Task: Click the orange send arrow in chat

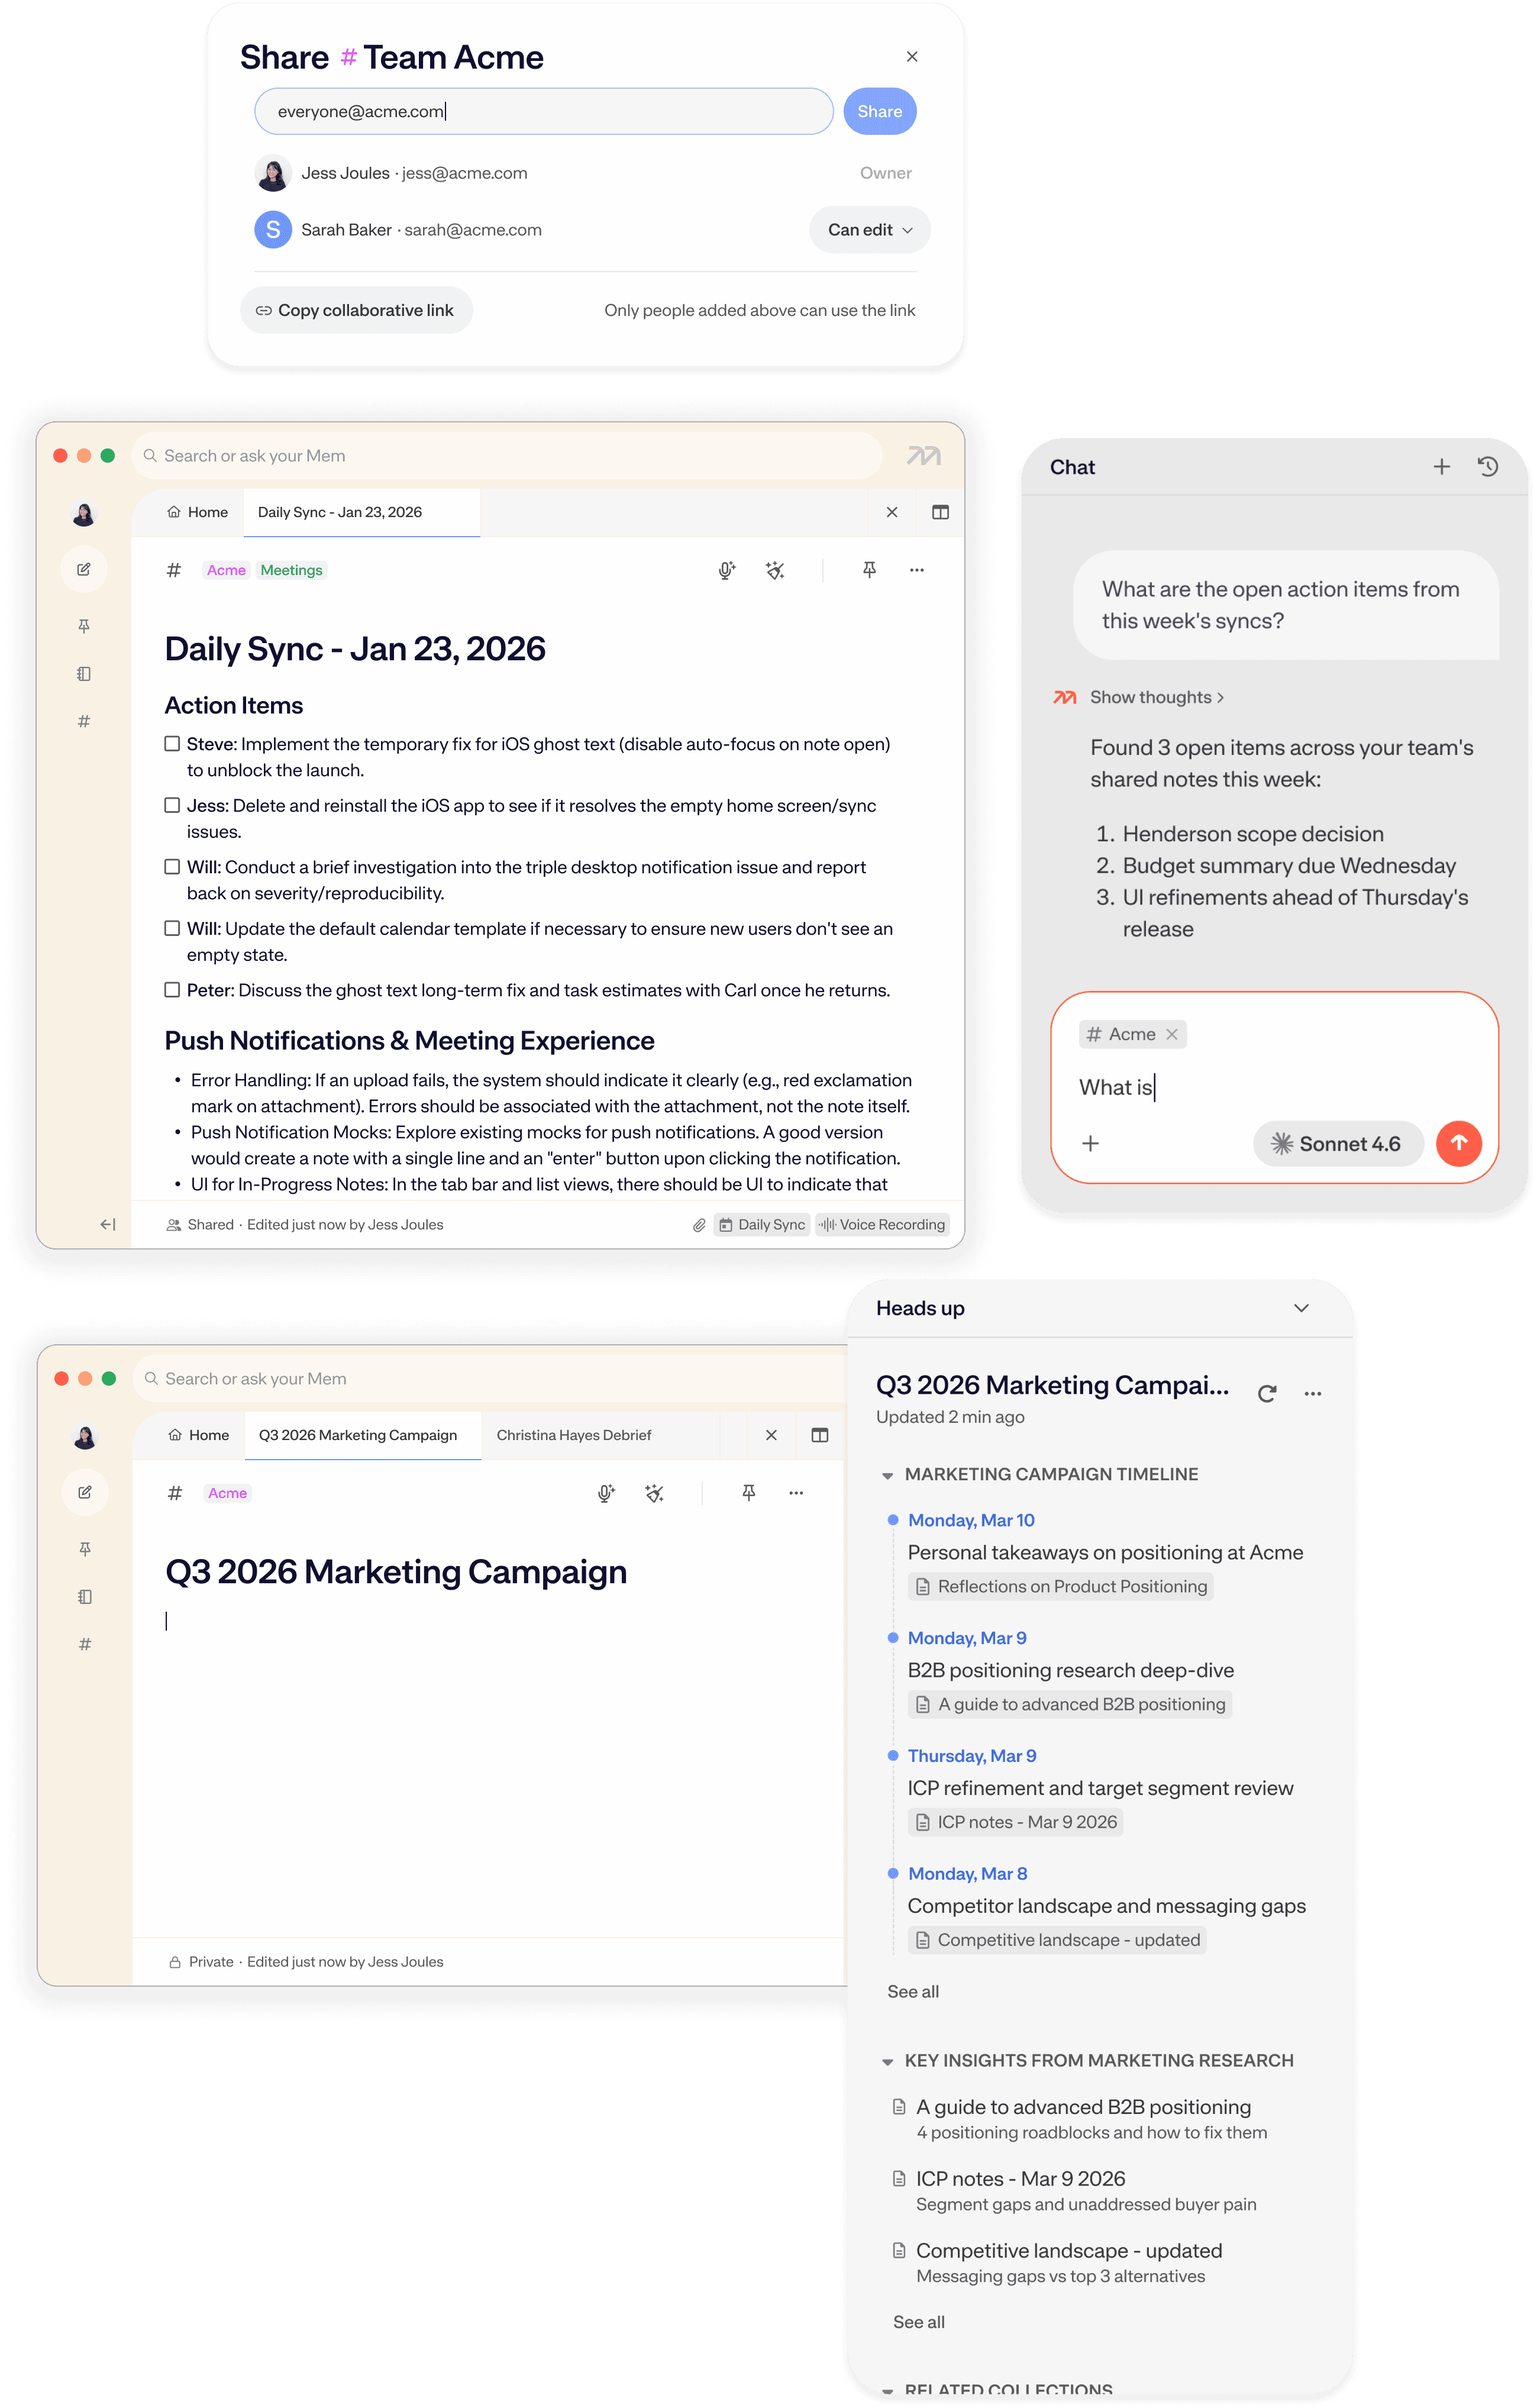Action: click(x=1458, y=1143)
